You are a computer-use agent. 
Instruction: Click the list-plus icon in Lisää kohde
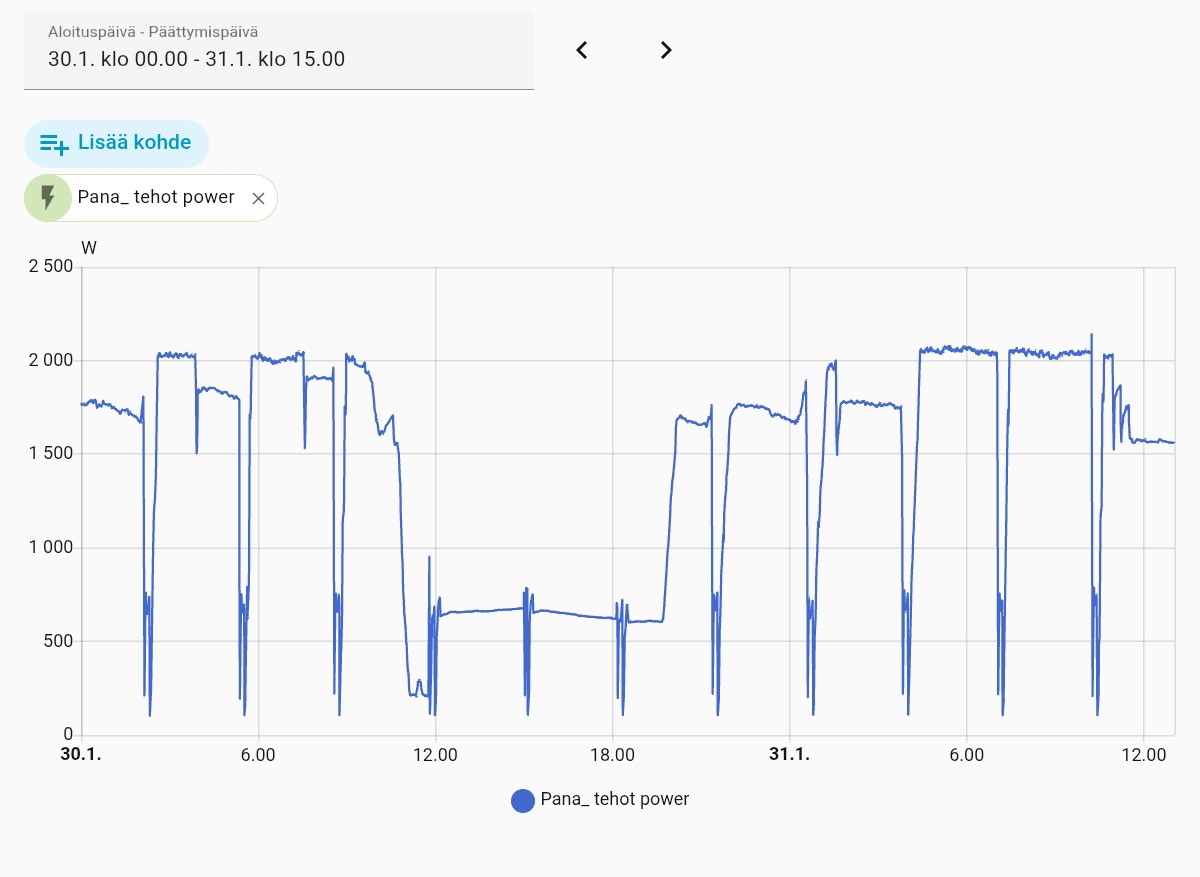point(54,144)
